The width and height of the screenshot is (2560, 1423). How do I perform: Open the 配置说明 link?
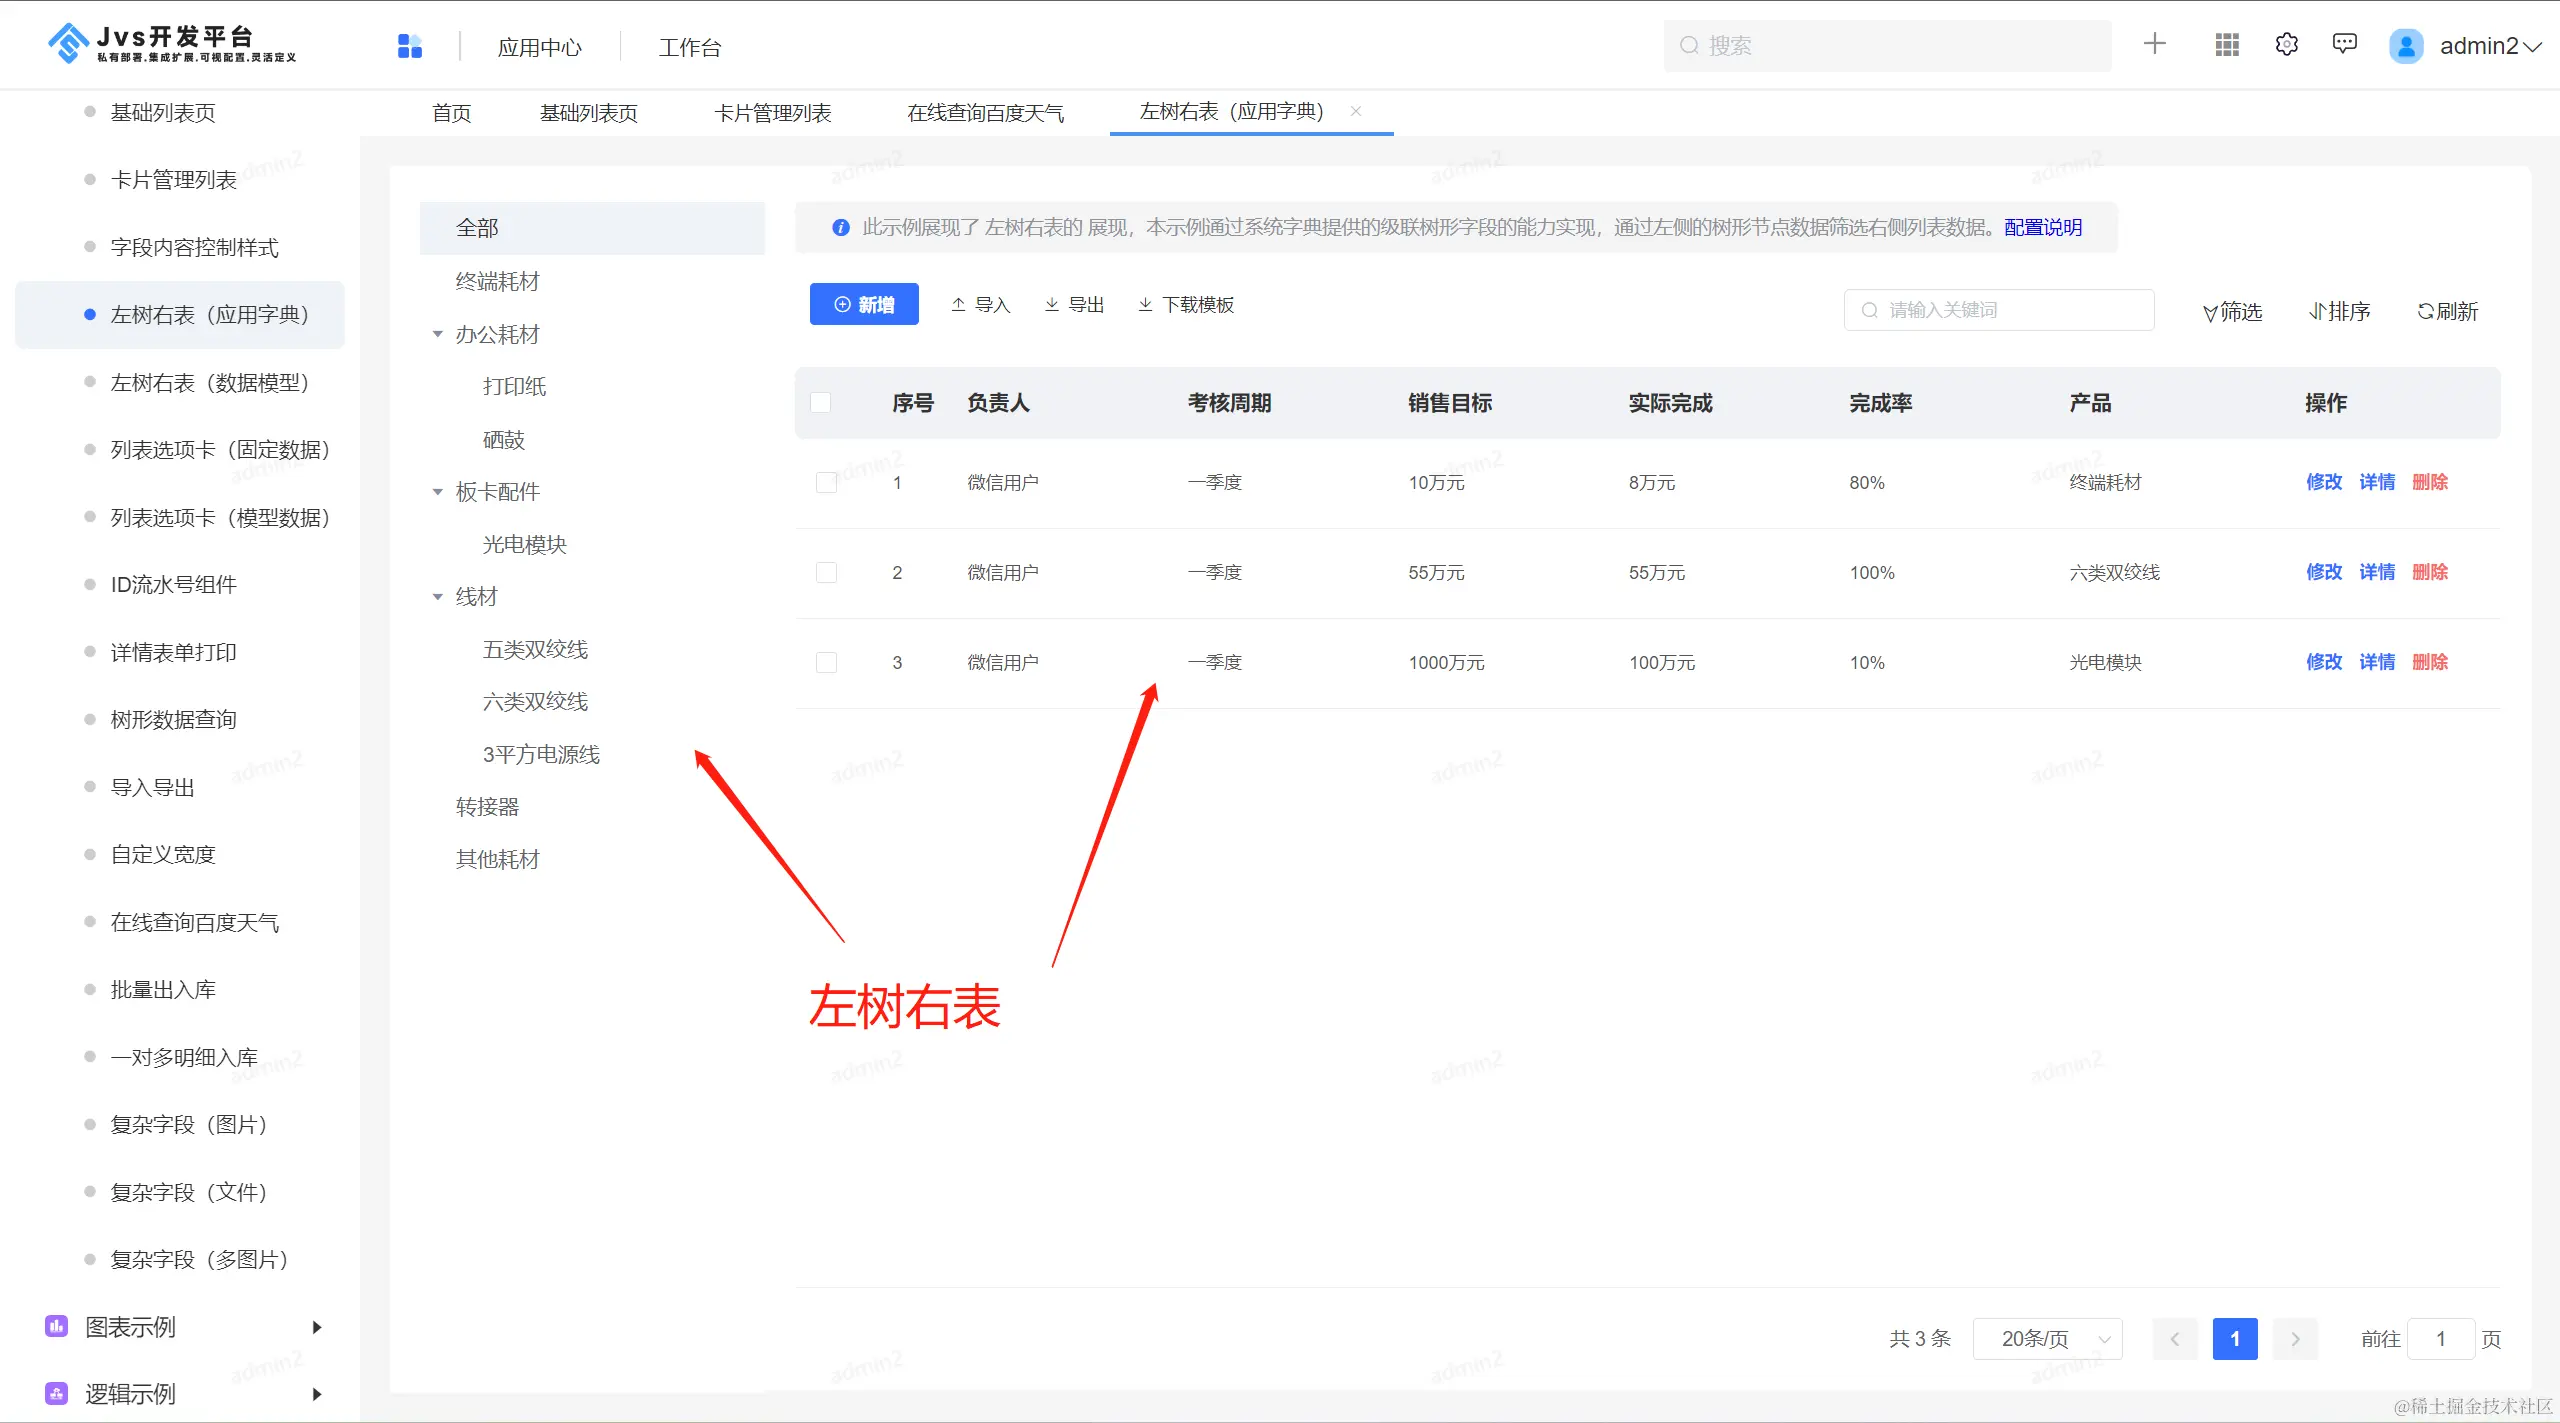coord(2043,228)
